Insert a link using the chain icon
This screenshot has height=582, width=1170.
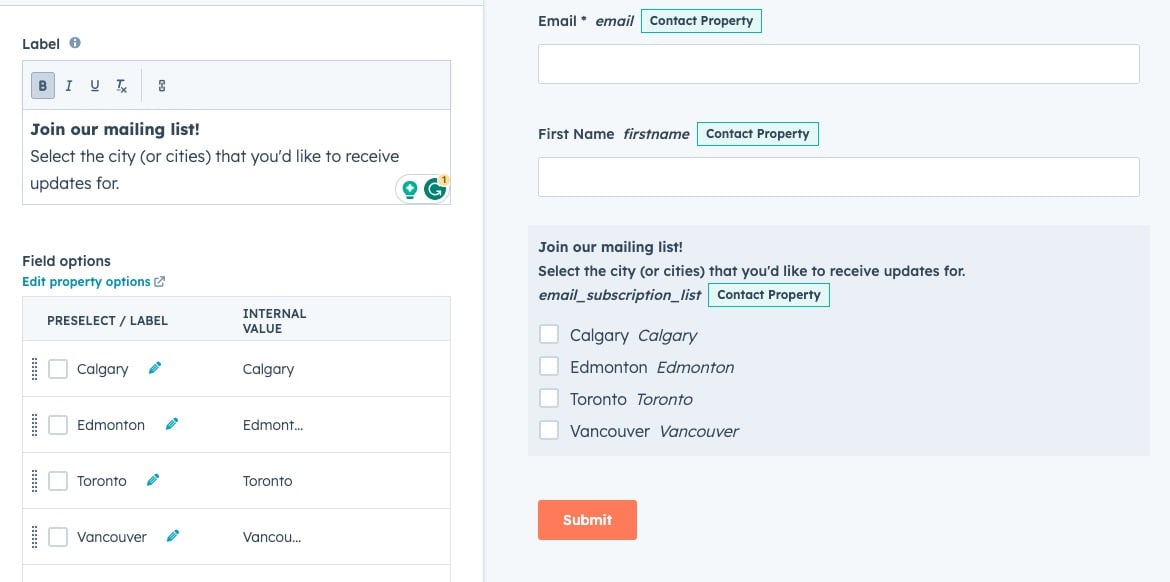click(161, 85)
